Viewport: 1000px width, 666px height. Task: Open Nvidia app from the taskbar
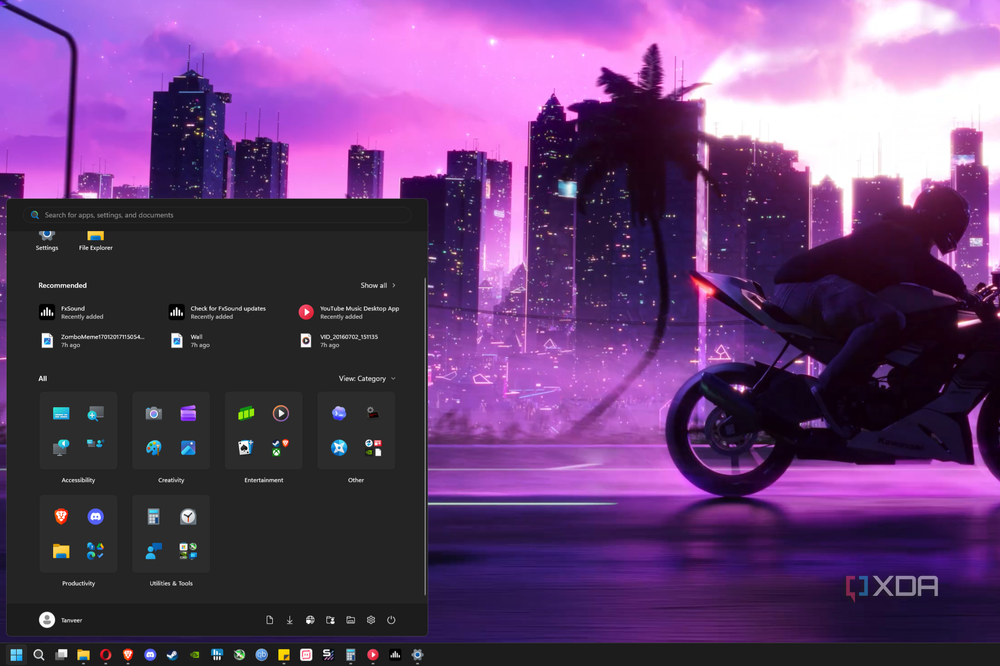pyautogui.click(x=195, y=655)
